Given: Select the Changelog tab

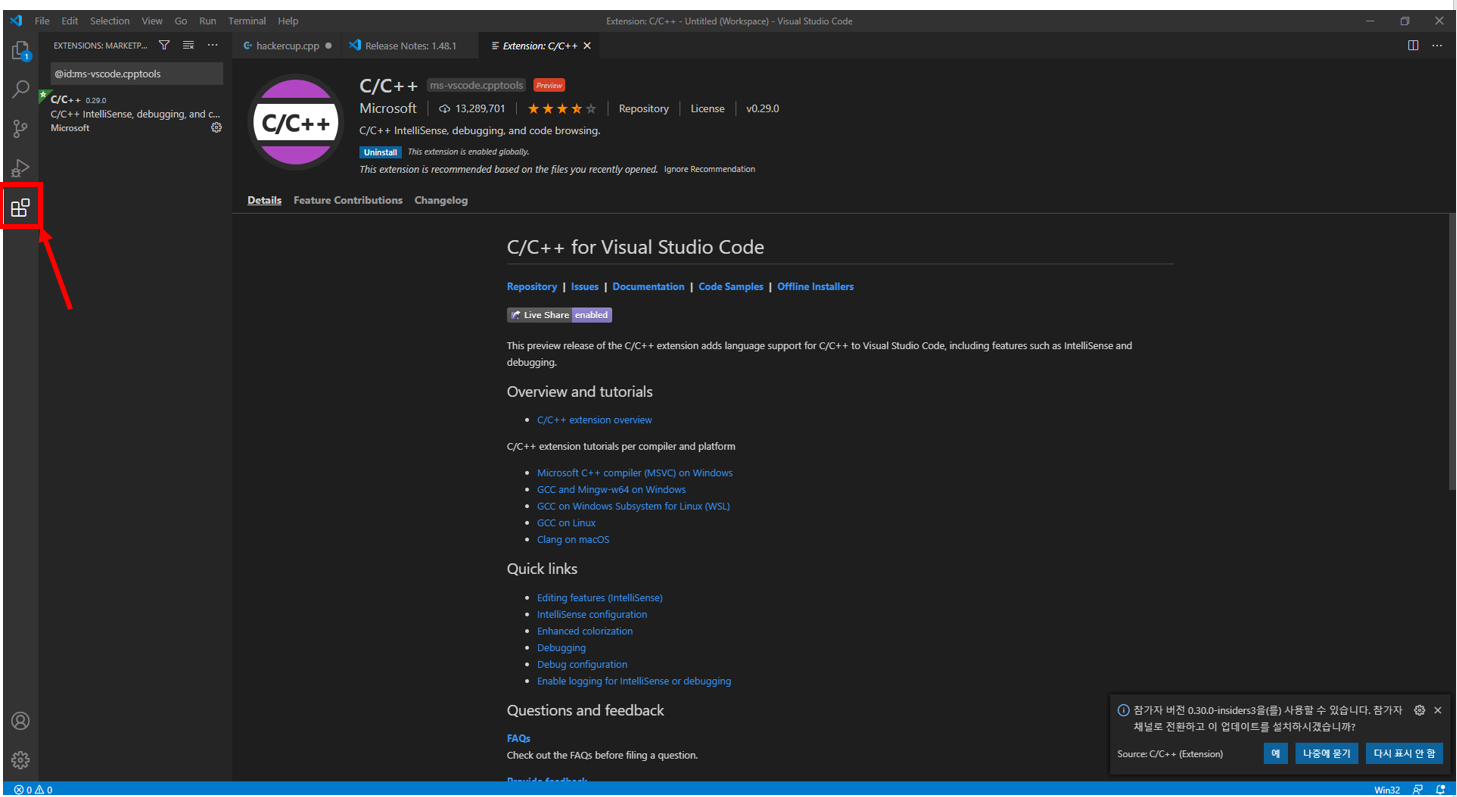Looking at the screenshot, I should point(441,200).
